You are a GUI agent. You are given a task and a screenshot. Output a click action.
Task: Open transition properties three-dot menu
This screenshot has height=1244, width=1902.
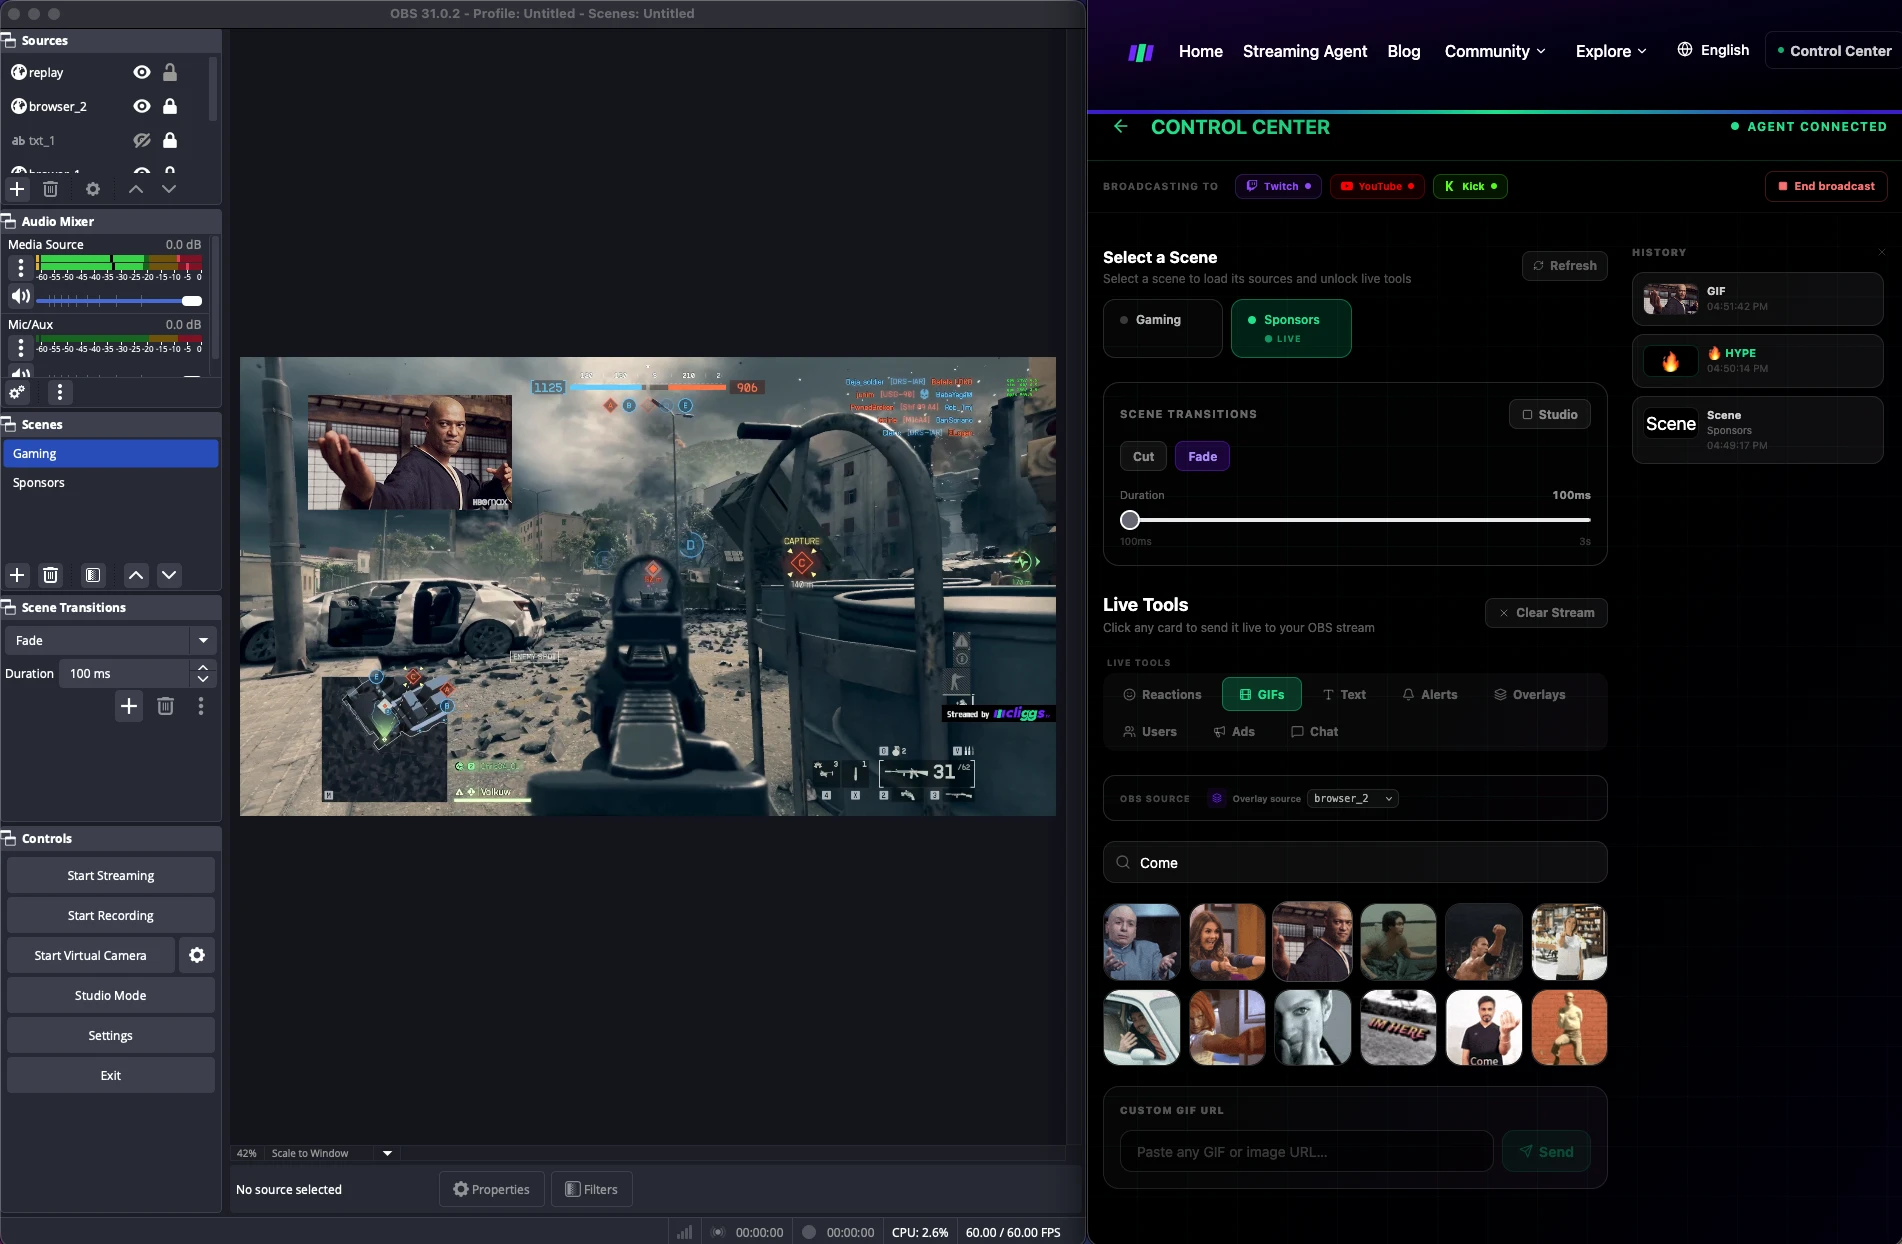coord(201,707)
